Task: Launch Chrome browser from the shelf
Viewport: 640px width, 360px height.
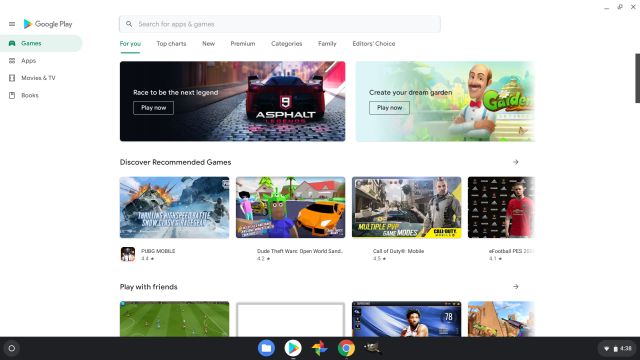Action: pyautogui.click(x=346, y=348)
